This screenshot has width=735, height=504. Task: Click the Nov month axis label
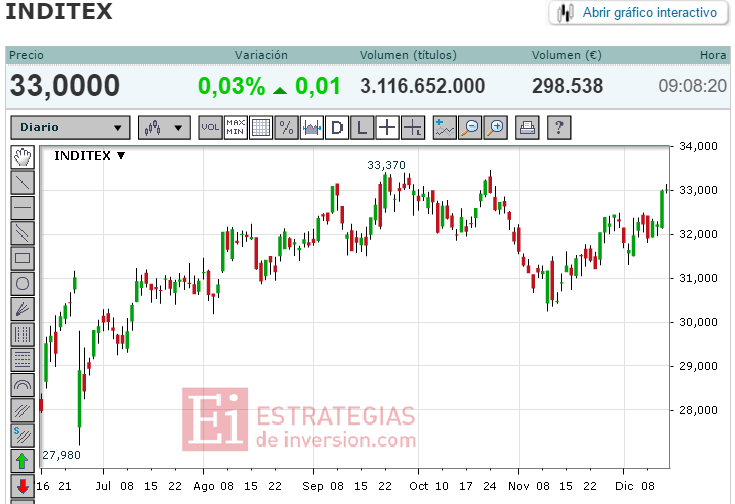[519, 486]
